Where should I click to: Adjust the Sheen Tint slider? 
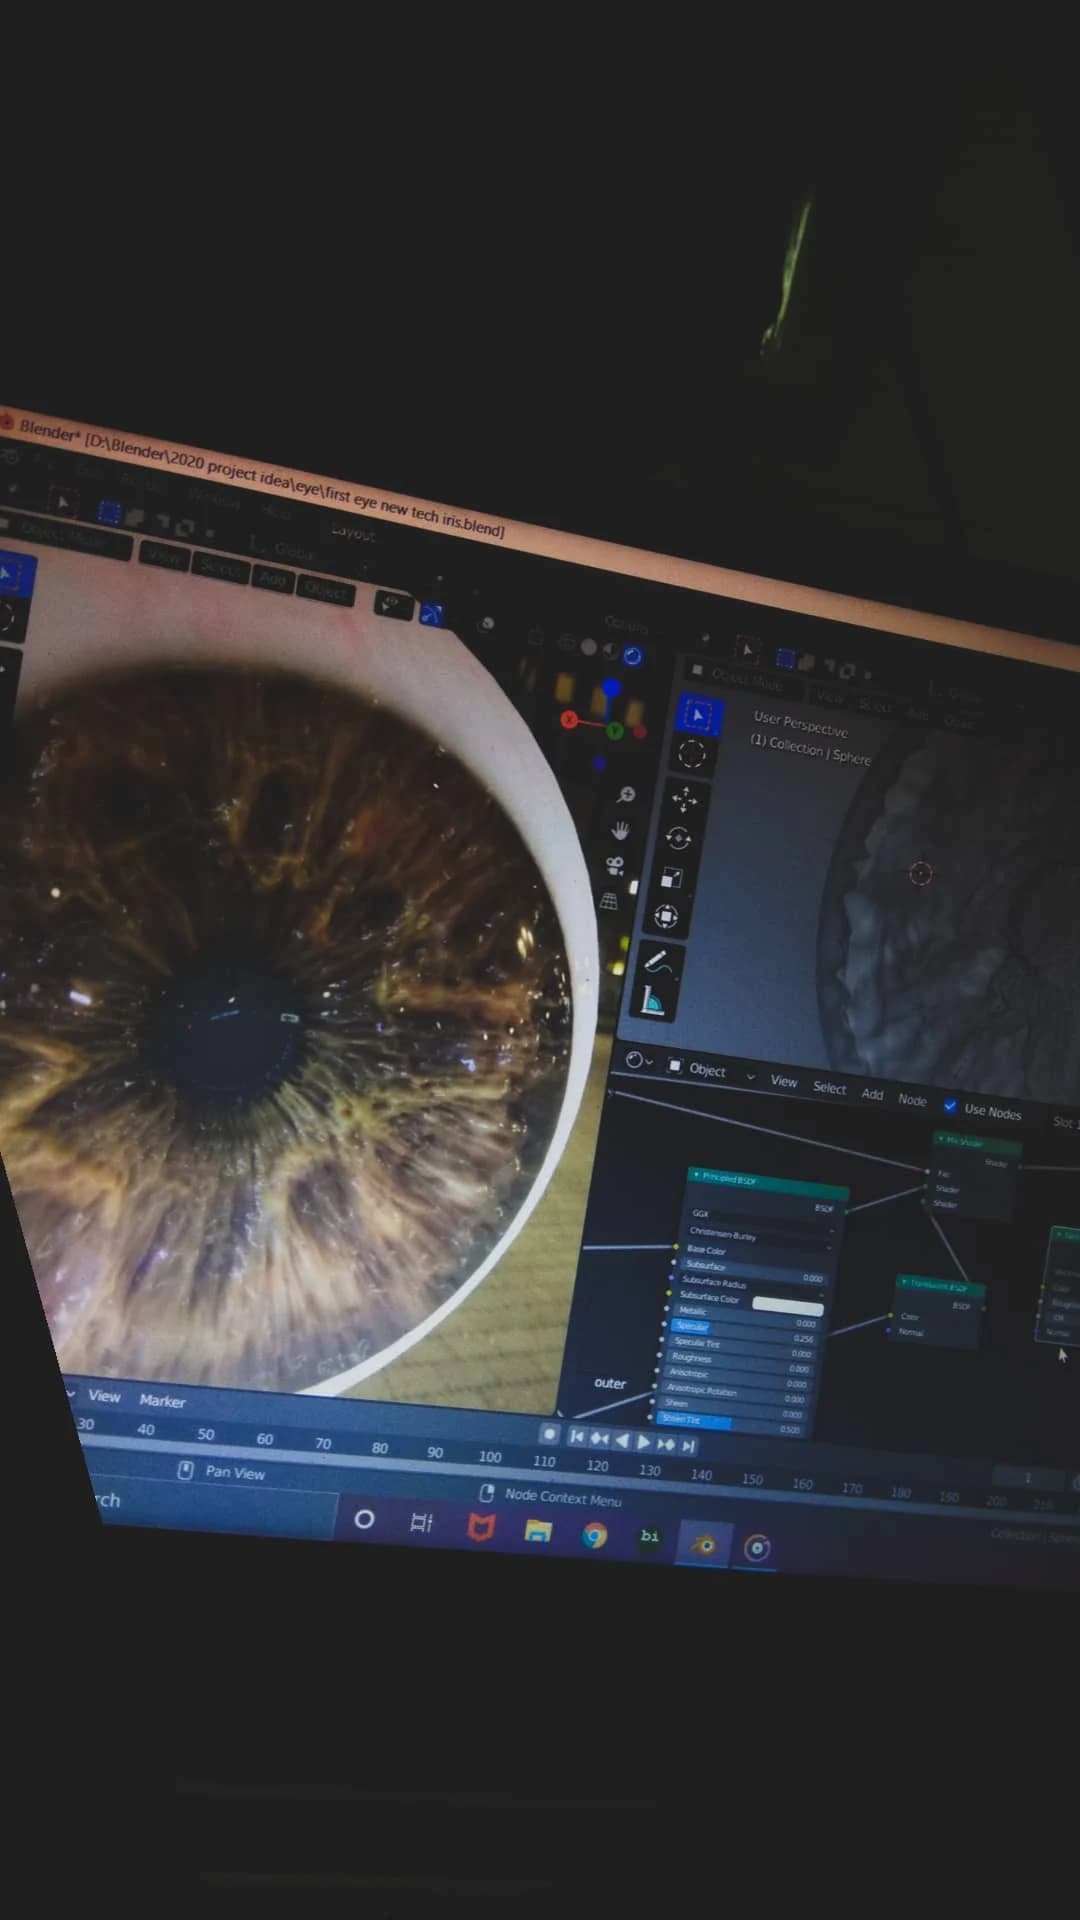tap(731, 1424)
